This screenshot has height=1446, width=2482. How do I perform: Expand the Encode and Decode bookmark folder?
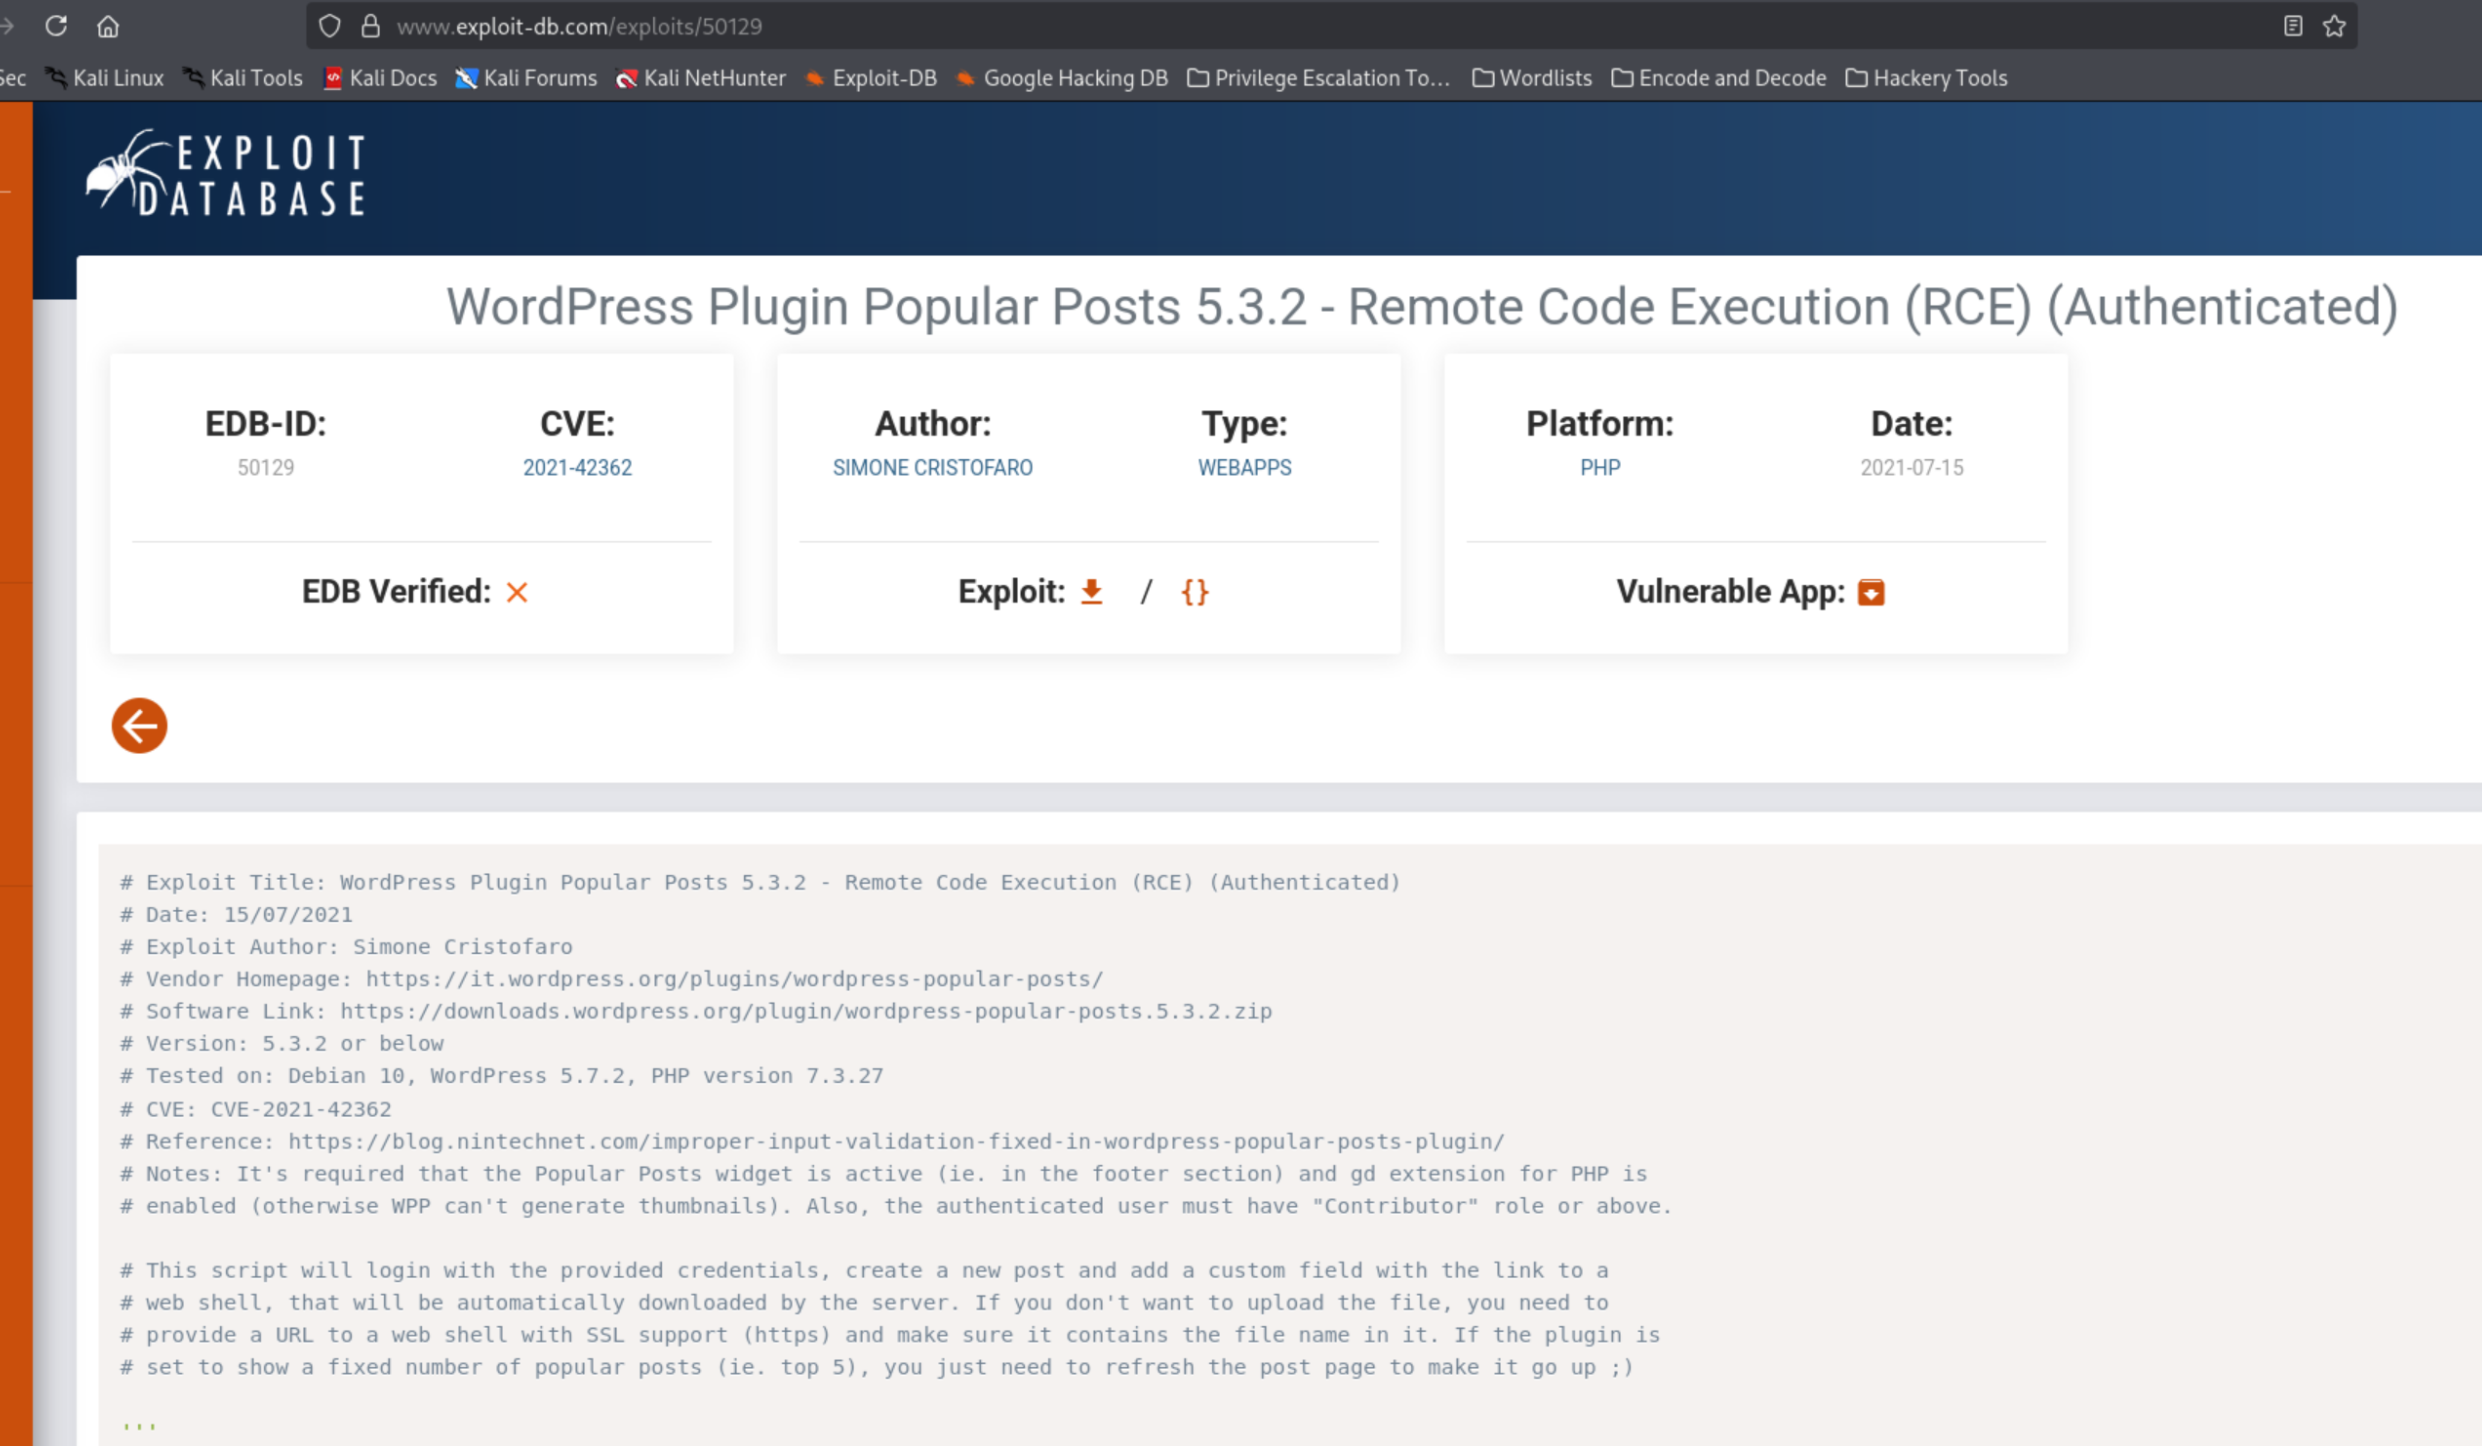pyautogui.click(x=1719, y=78)
